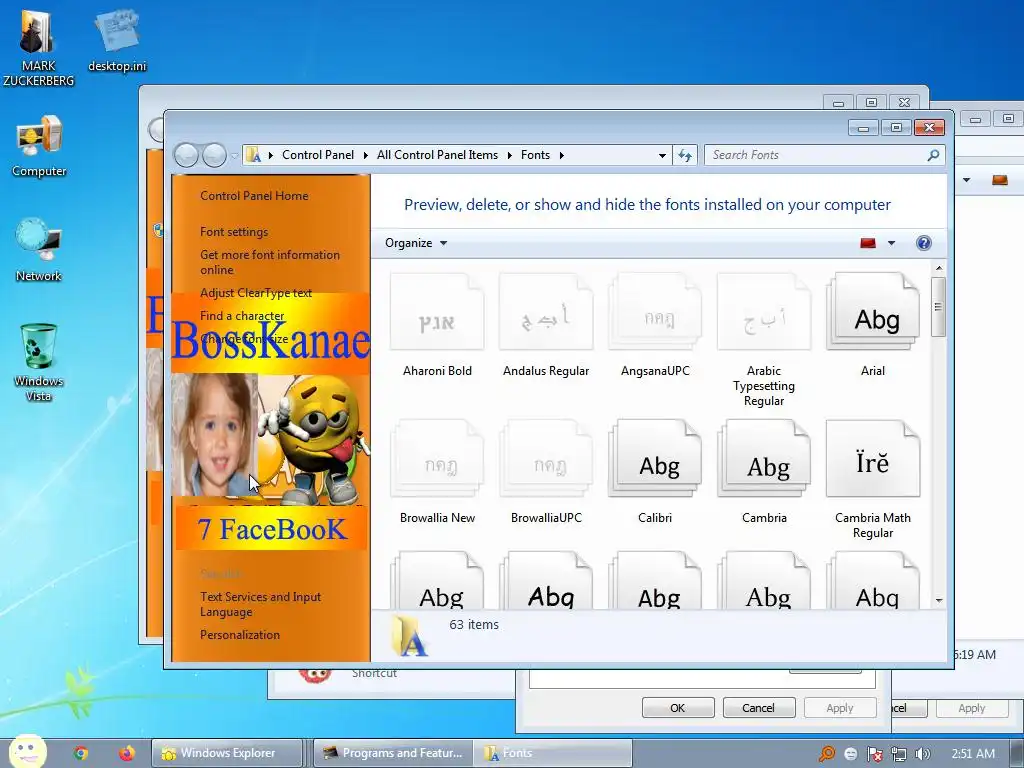Switch to Programs and Features taskbar item
Image resolution: width=1024 pixels, height=768 pixels.
(392, 753)
